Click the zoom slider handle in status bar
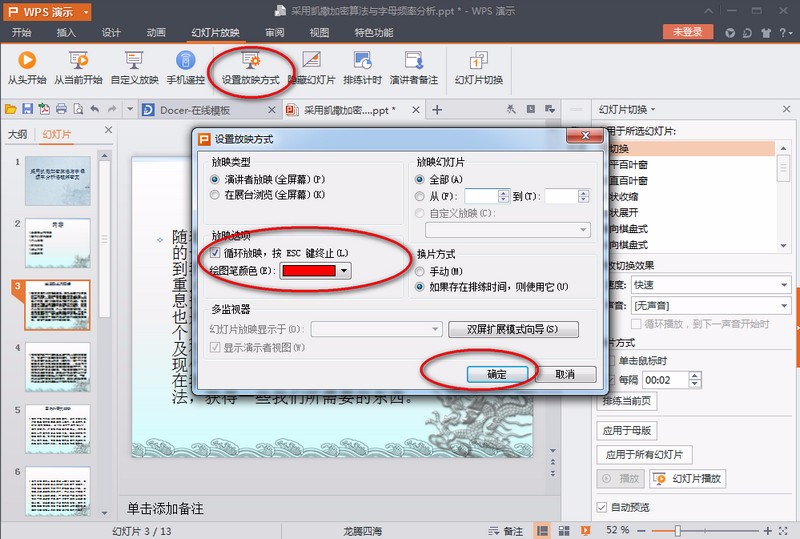This screenshot has height=539, width=800. click(x=678, y=530)
